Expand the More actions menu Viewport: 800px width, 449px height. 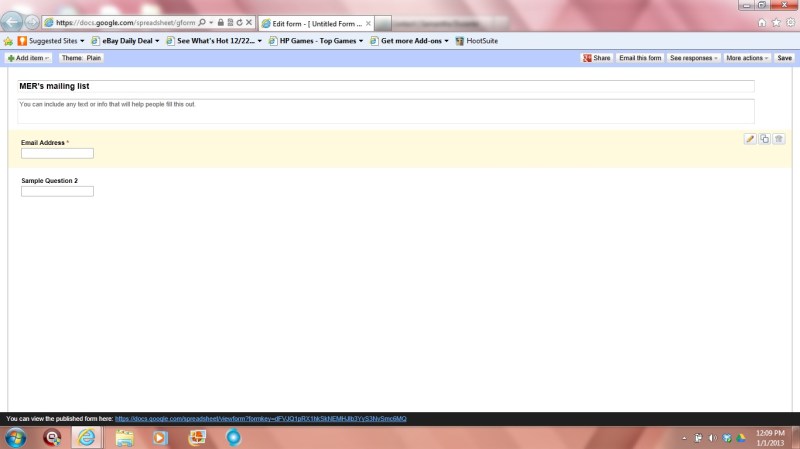(747, 58)
